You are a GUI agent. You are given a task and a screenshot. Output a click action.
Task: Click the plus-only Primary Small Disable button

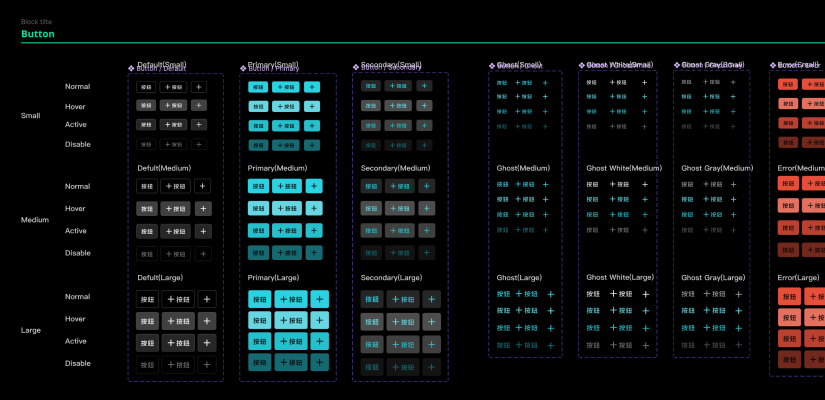coord(312,145)
